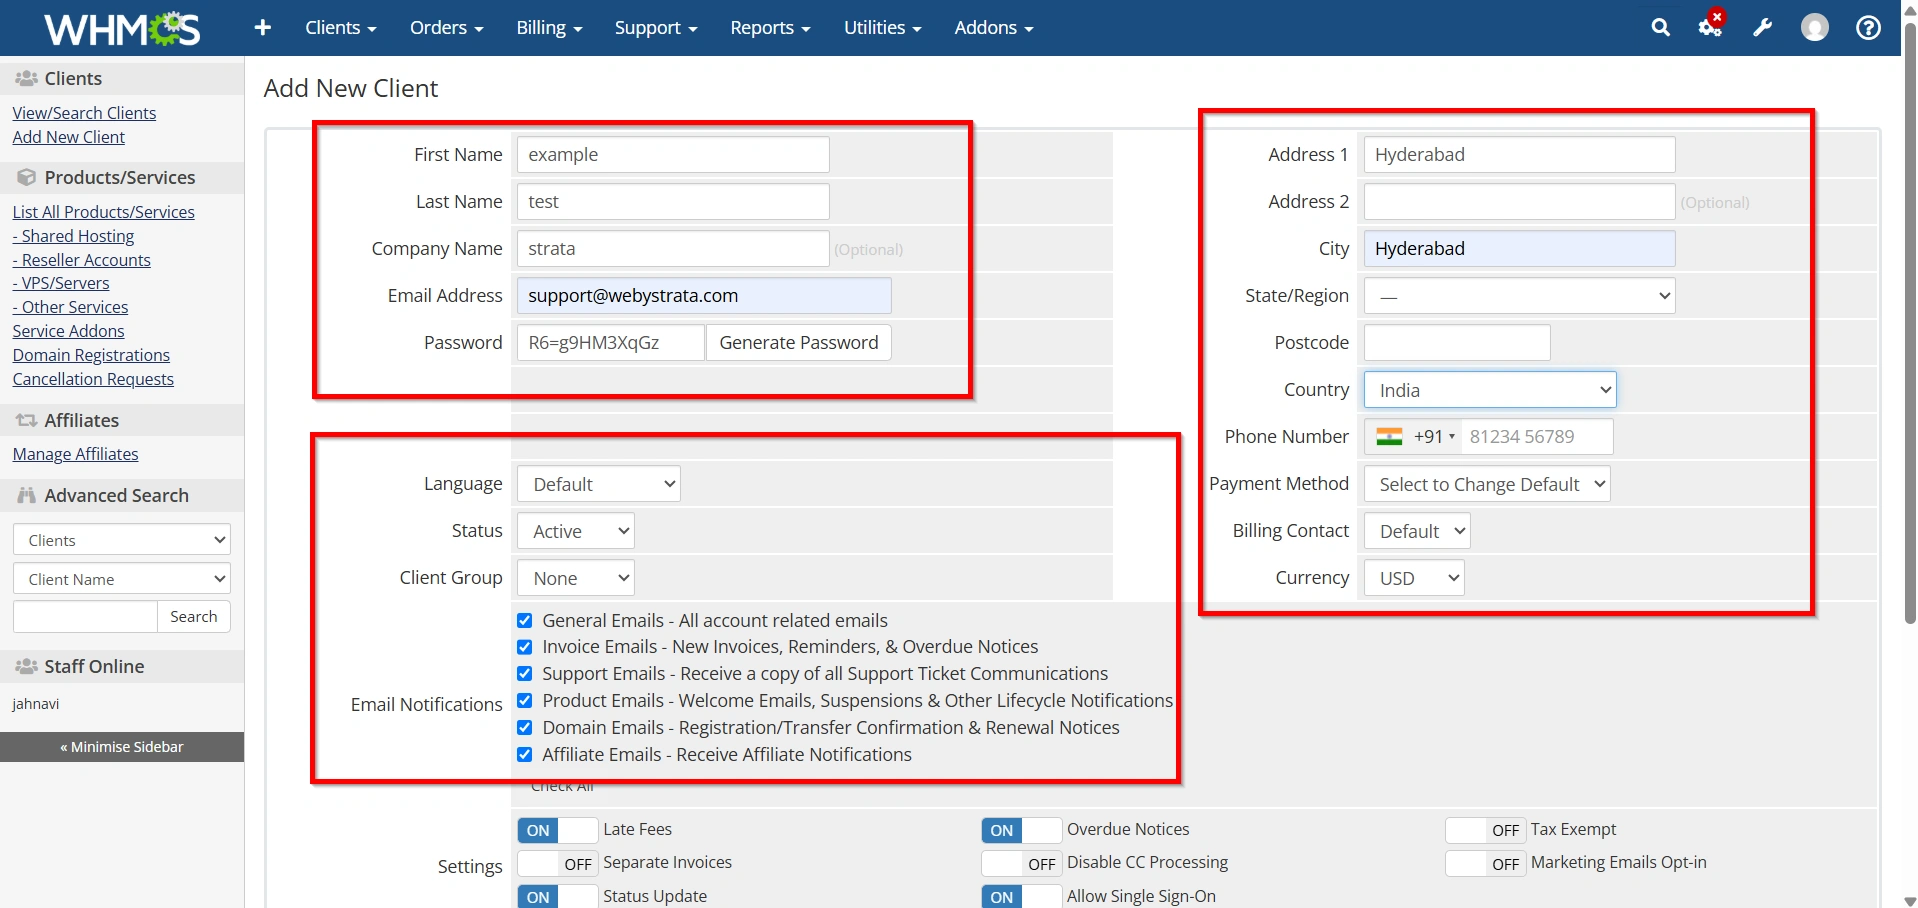This screenshot has width=1918, height=908.
Task: Switch the Separate Invoices toggle
Action: pyautogui.click(x=558, y=863)
